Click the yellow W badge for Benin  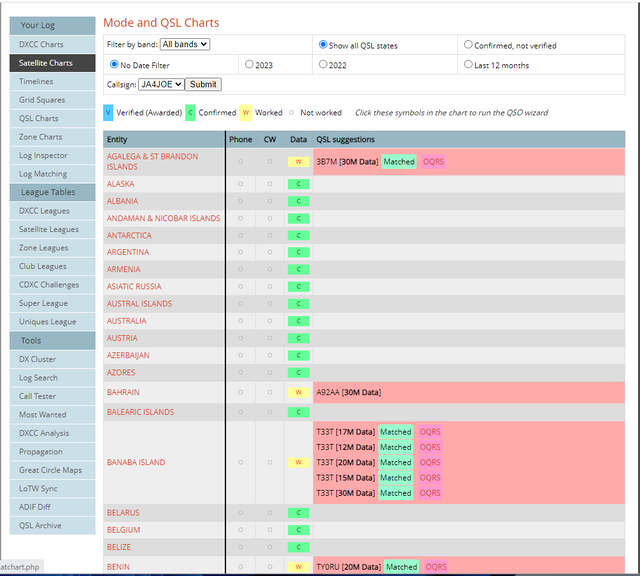[298, 567]
